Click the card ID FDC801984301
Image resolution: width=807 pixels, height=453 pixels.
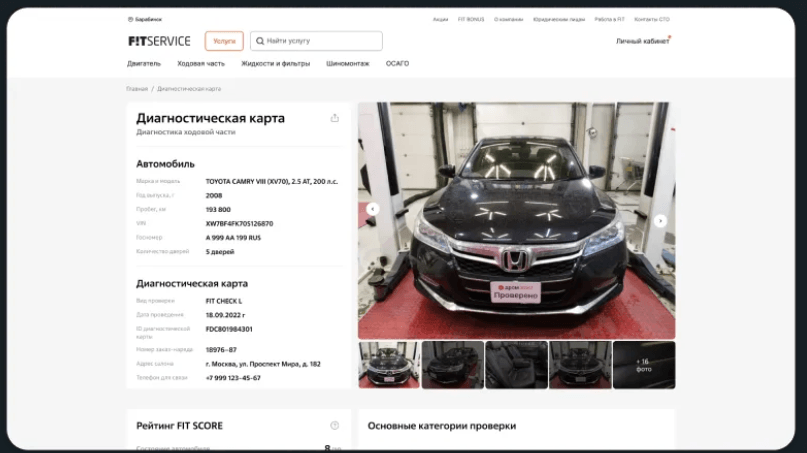[x=229, y=329]
